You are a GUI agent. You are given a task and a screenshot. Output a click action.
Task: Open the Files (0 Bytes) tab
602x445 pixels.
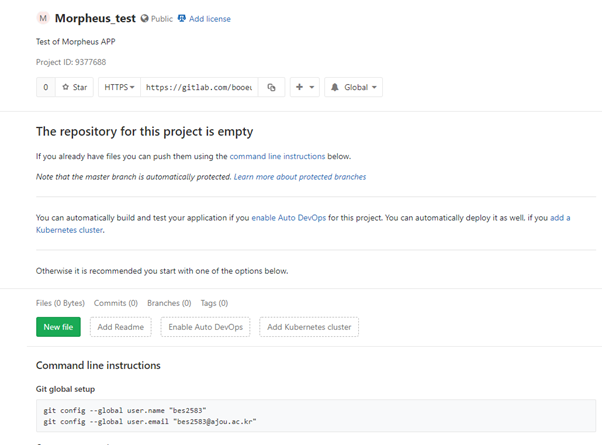pyautogui.click(x=61, y=303)
